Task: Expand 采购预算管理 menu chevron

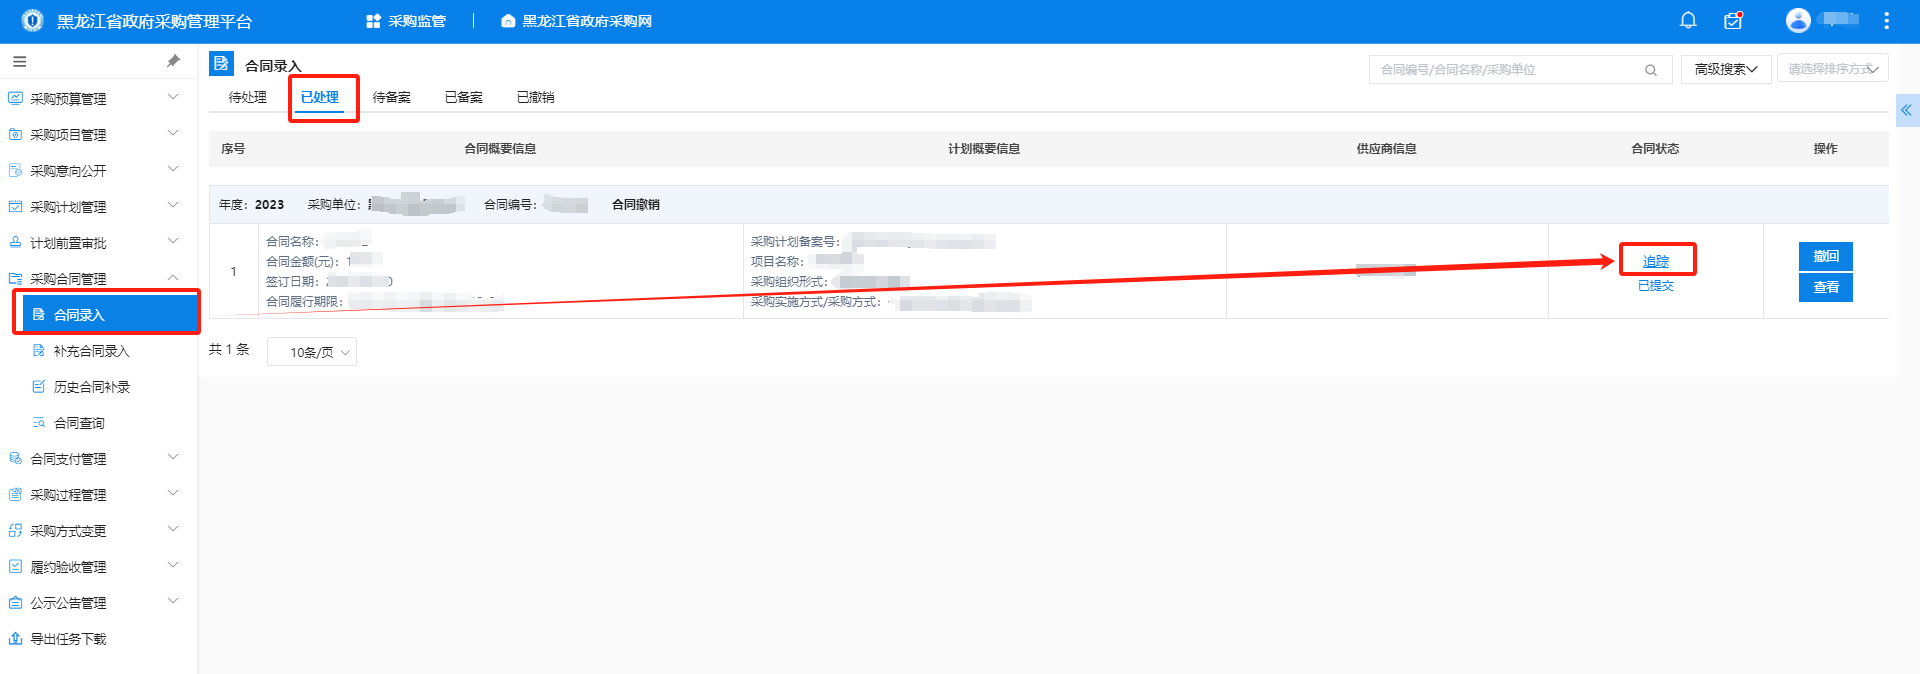Action: click(173, 97)
